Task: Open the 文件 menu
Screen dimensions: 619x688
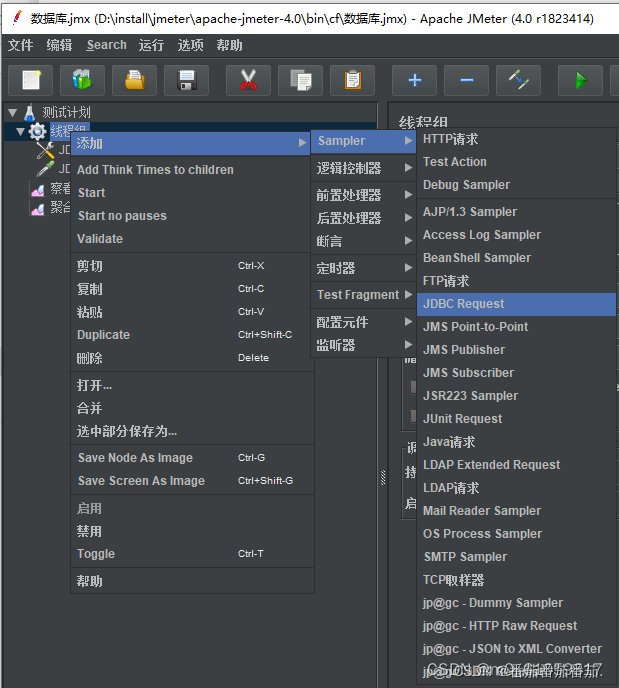Action: (x=20, y=45)
